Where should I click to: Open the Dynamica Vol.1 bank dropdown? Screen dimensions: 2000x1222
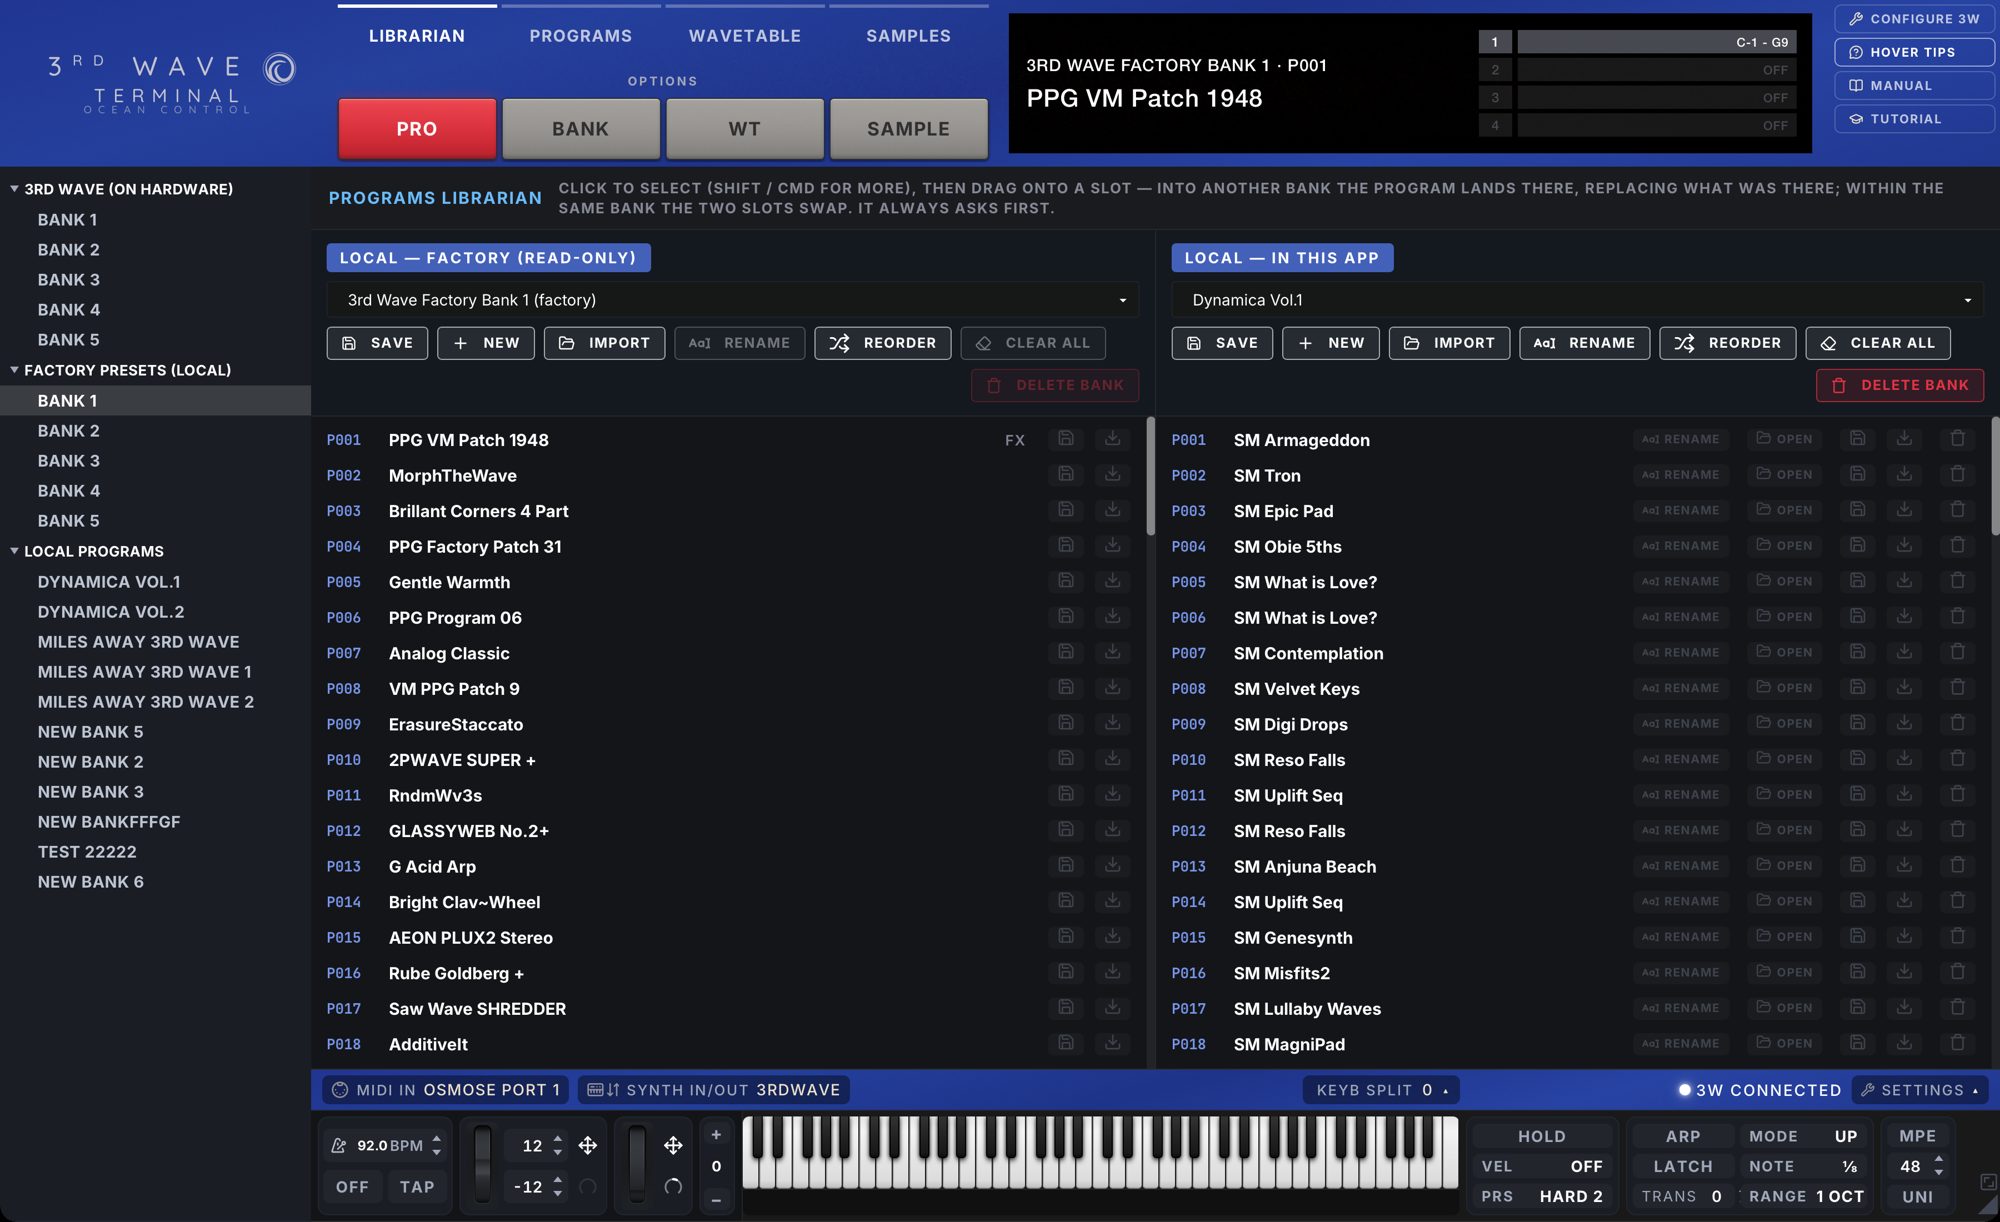[1577, 300]
